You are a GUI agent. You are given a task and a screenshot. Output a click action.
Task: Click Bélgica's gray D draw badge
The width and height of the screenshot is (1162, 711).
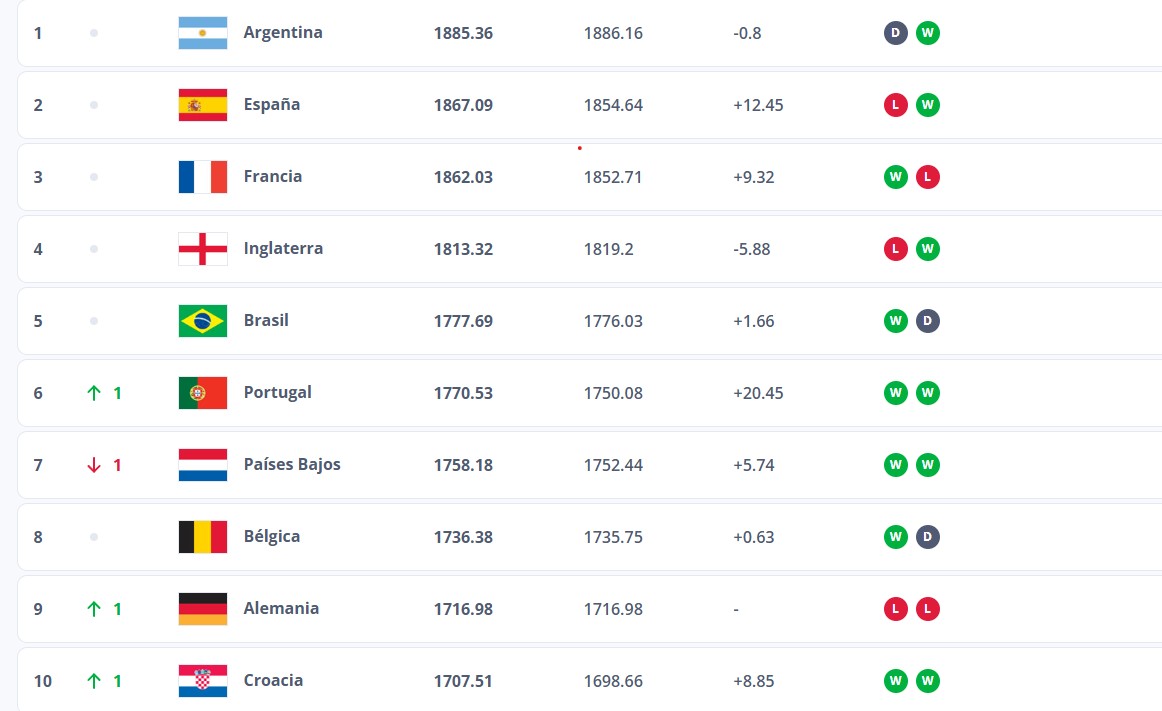coord(928,537)
